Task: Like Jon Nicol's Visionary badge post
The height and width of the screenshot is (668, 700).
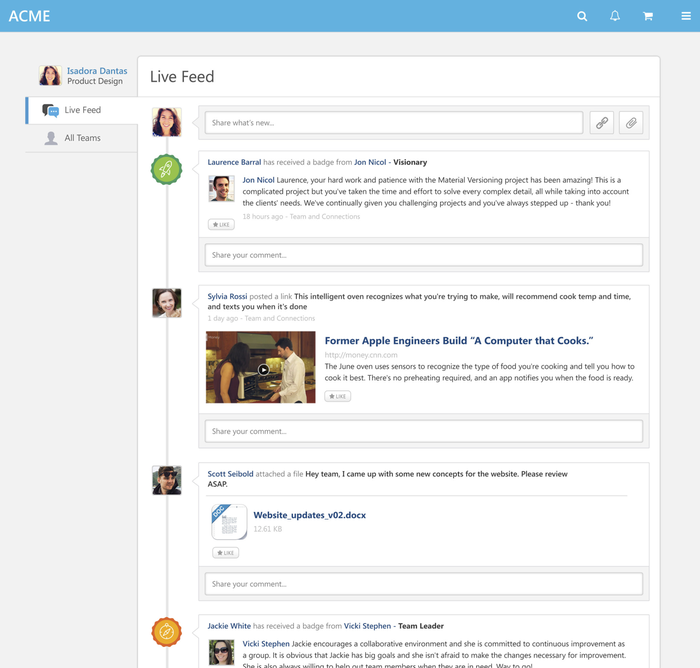Action: [x=221, y=225]
